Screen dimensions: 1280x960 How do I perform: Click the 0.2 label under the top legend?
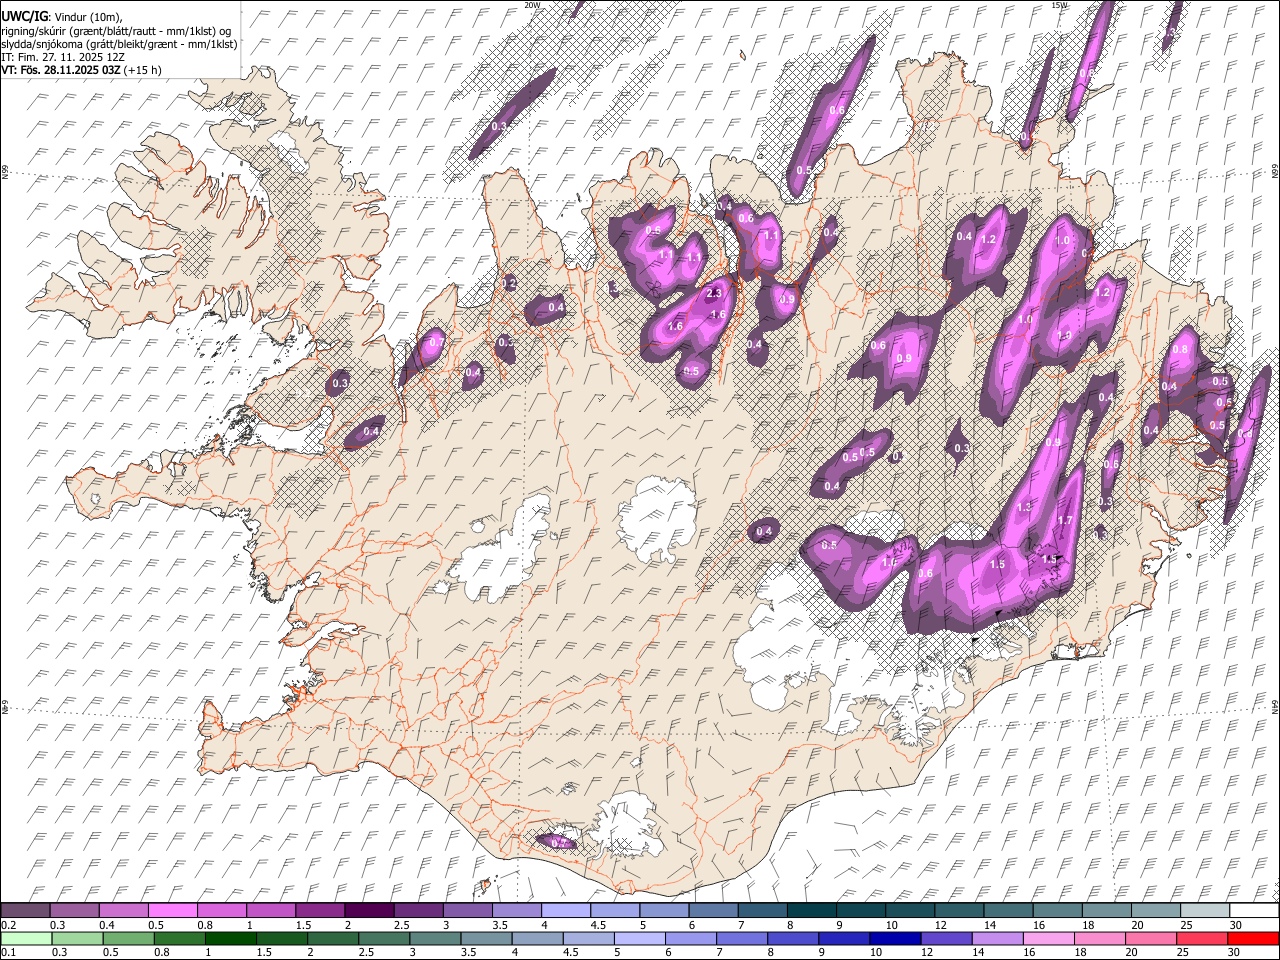(9, 925)
